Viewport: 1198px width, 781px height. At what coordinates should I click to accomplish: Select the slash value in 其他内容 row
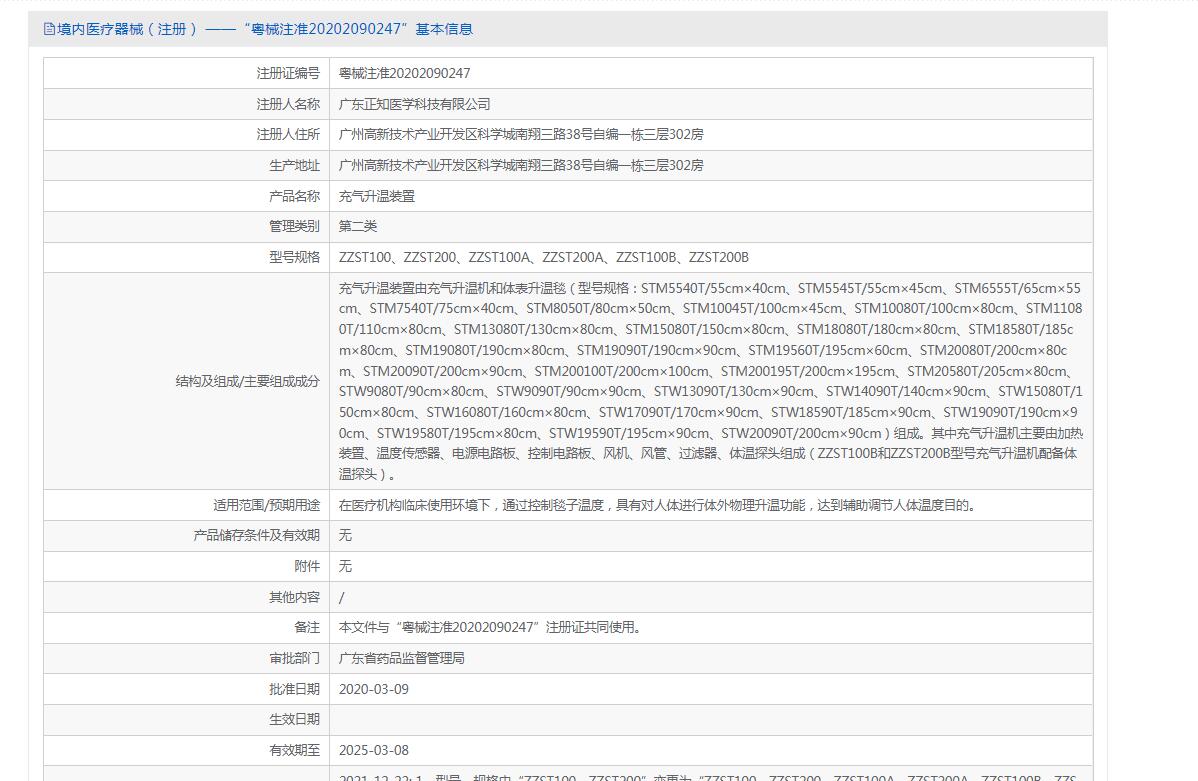(342, 598)
